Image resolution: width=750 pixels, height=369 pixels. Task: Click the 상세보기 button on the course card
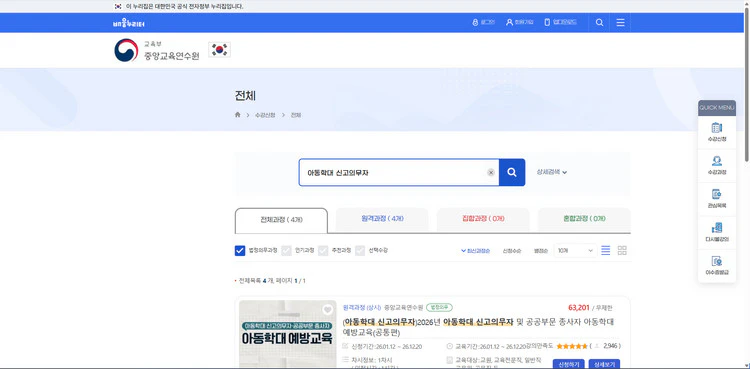[x=605, y=364]
